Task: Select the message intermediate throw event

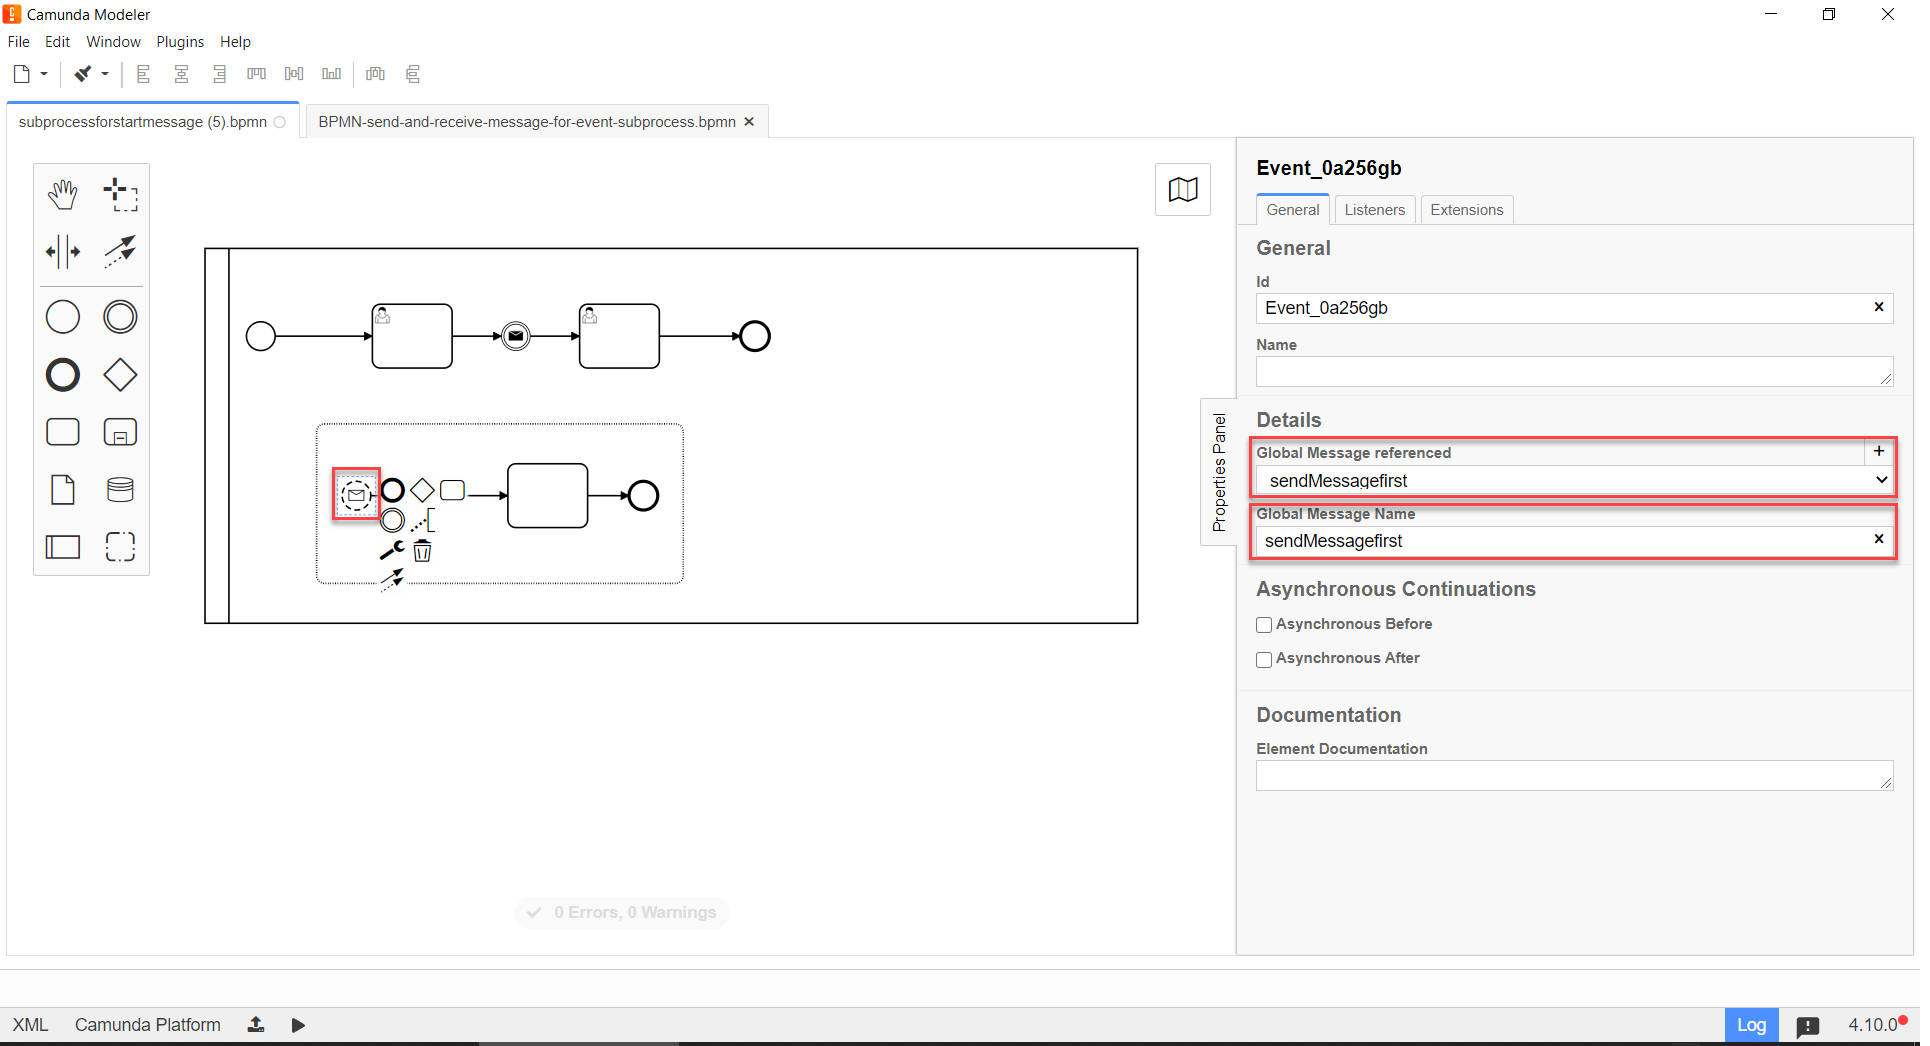Action: [x=516, y=336]
